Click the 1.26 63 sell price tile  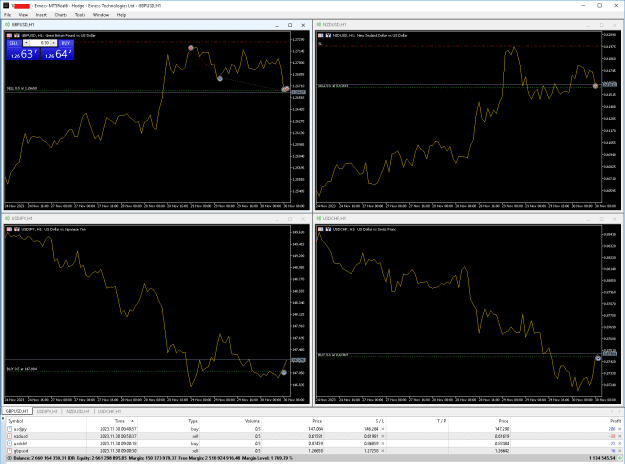(23, 54)
